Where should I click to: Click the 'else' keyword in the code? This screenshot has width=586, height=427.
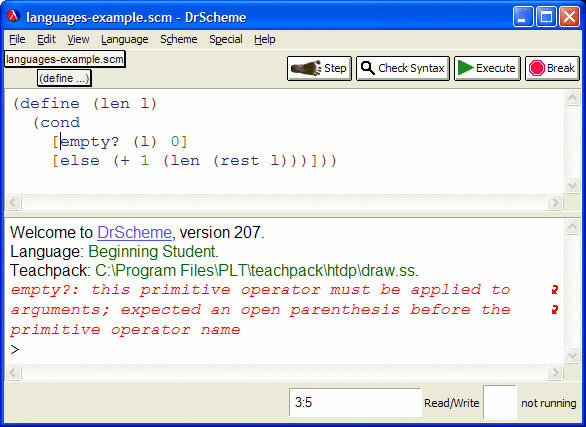(x=80, y=161)
